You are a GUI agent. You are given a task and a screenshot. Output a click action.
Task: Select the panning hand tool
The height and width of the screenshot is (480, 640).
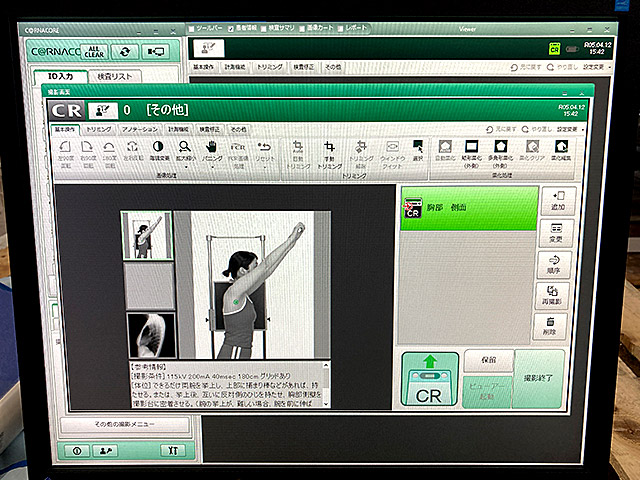[211, 146]
